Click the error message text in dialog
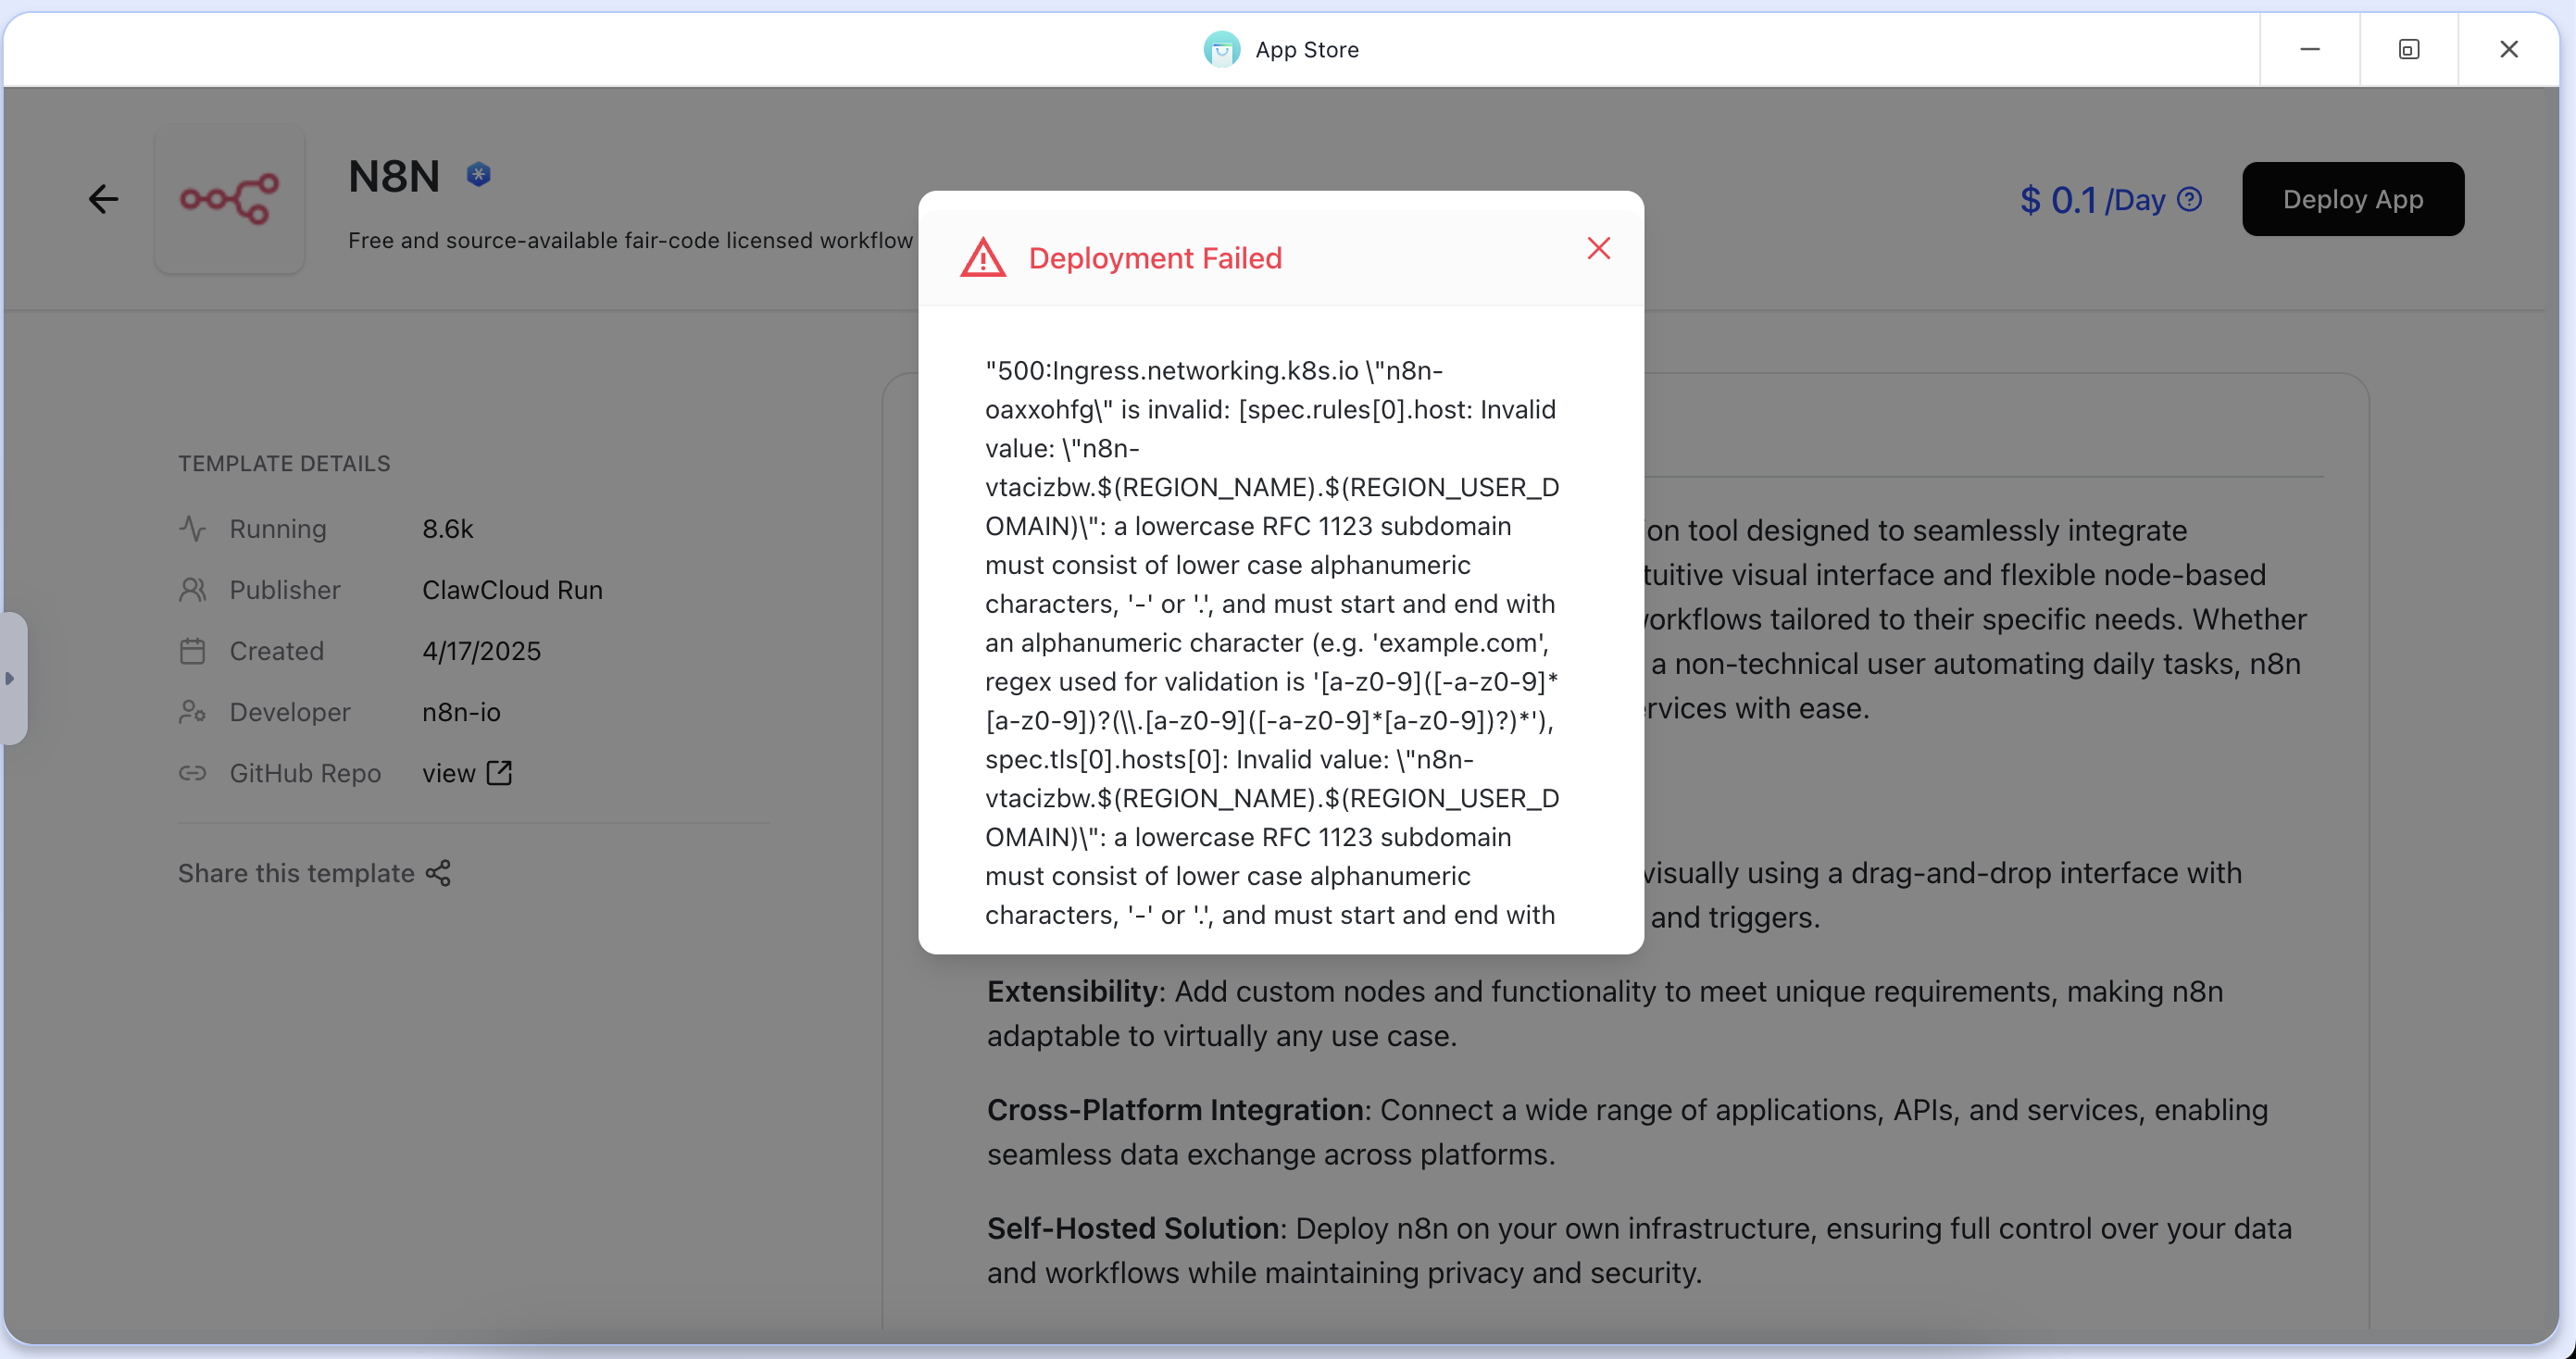Viewport: 2576px width, 1359px height. 1272,642
